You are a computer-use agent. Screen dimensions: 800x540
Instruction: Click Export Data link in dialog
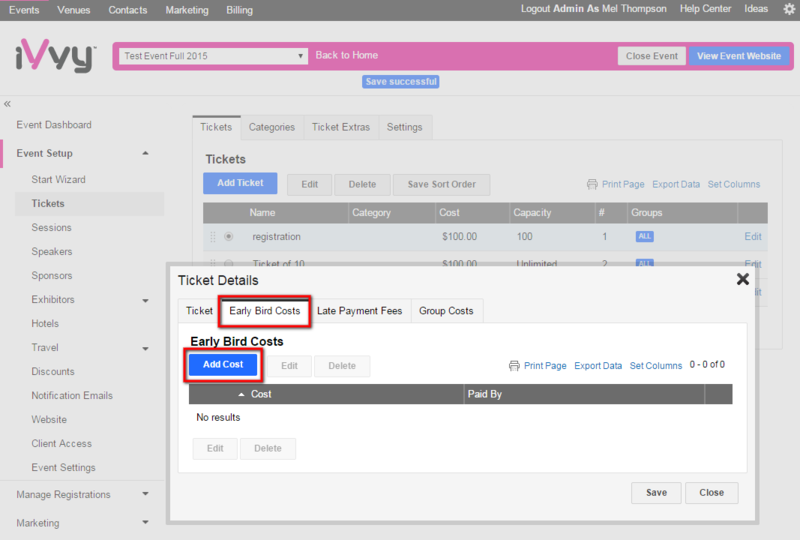(598, 365)
